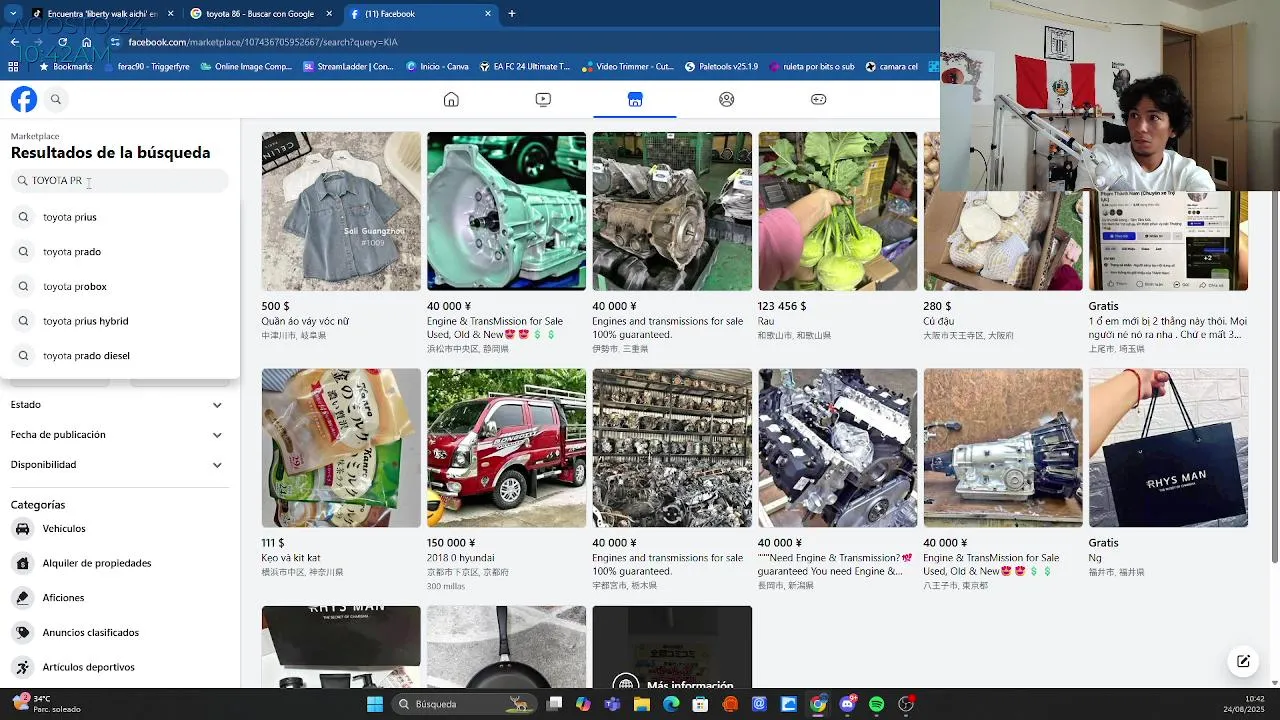Open the denim shirt listing for 500 $
The image size is (1280, 720).
[x=341, y=211]
